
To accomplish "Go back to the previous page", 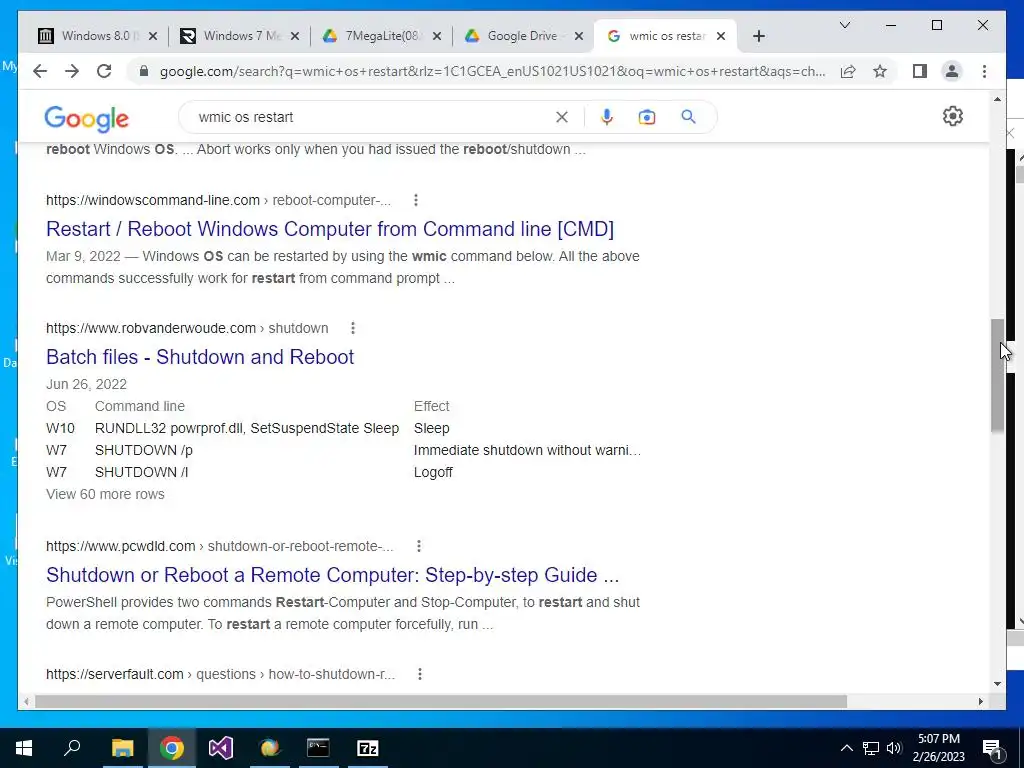I will click(x=40, y=71).
